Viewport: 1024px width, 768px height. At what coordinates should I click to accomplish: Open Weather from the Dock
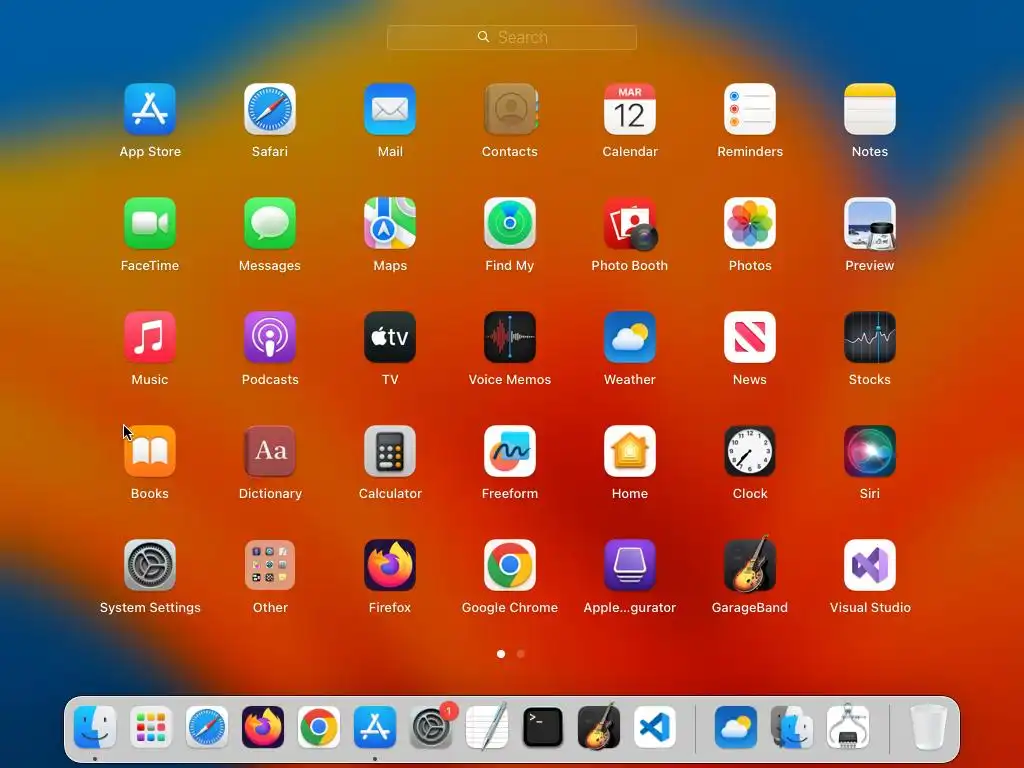point(736,727)
